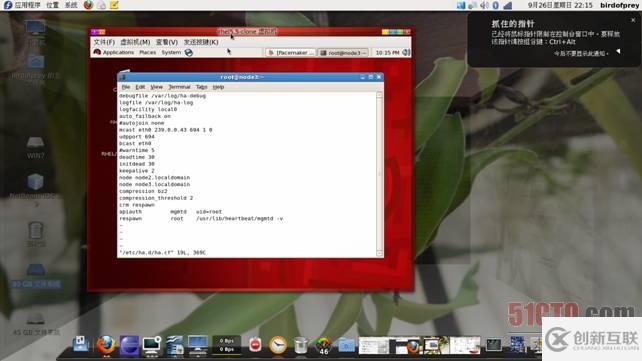Screen dimensions: 642x361
Task: Close the 抓住的指针 notification
Action: tap(633, 20)
